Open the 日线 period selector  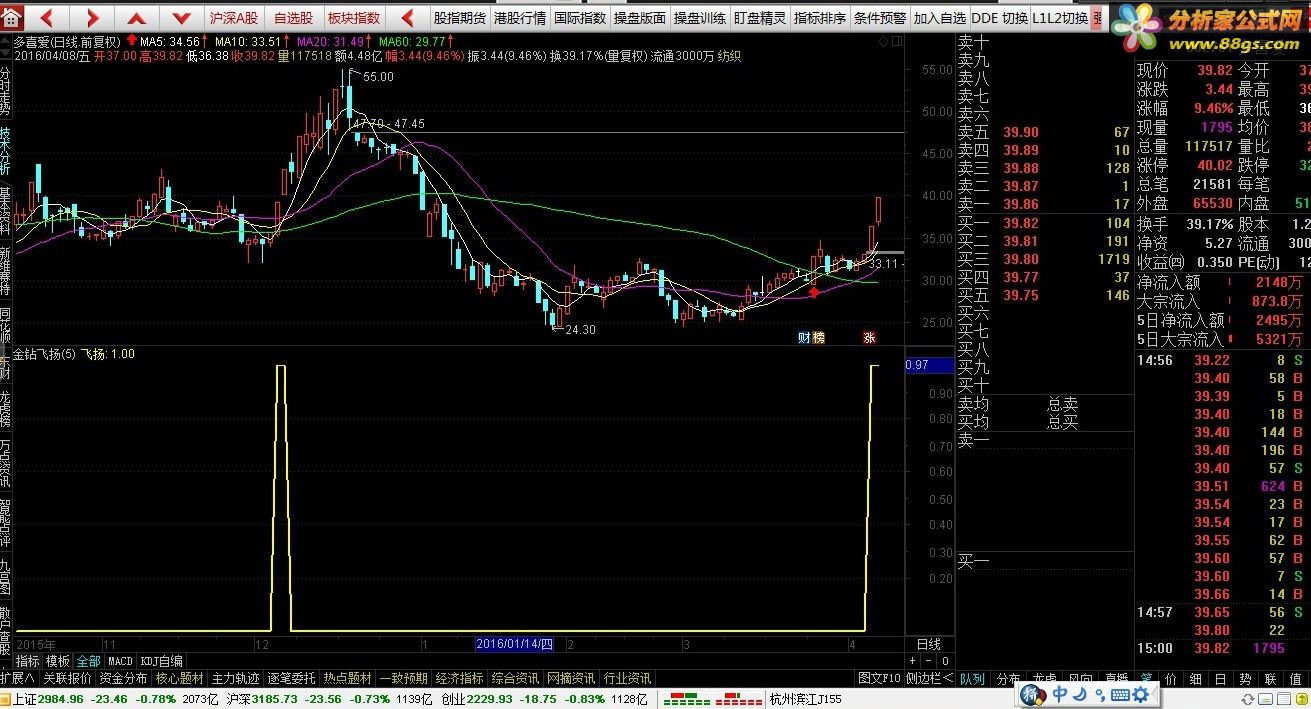pyautogui.click(x=929, y=644)
